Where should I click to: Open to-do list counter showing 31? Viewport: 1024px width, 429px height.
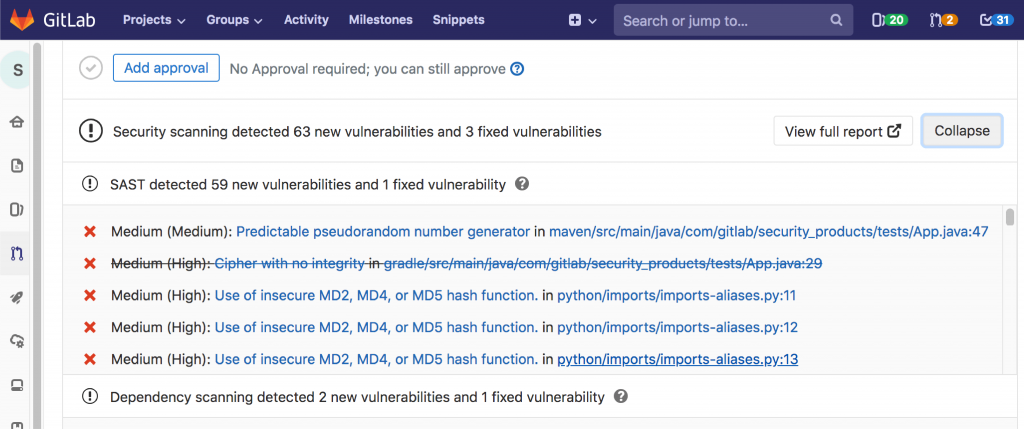(996, 20)
